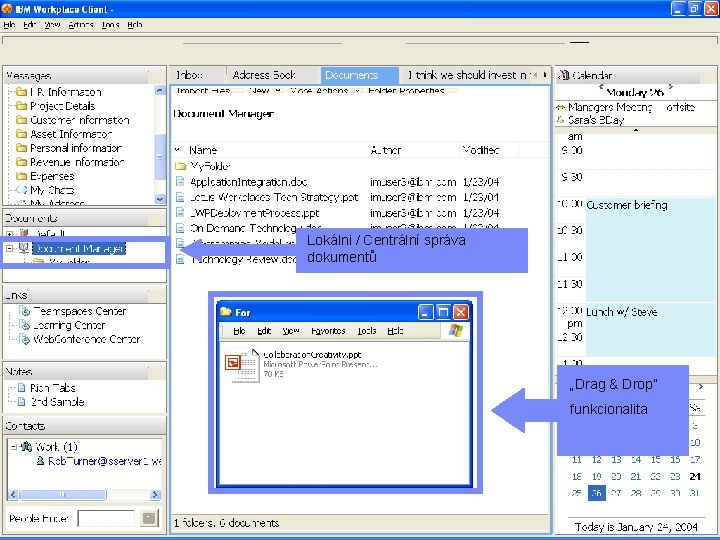The height and width of the screenshot is (540, 720).
Task: Select day 26 in mini calendar
Action: click(596, 493)
